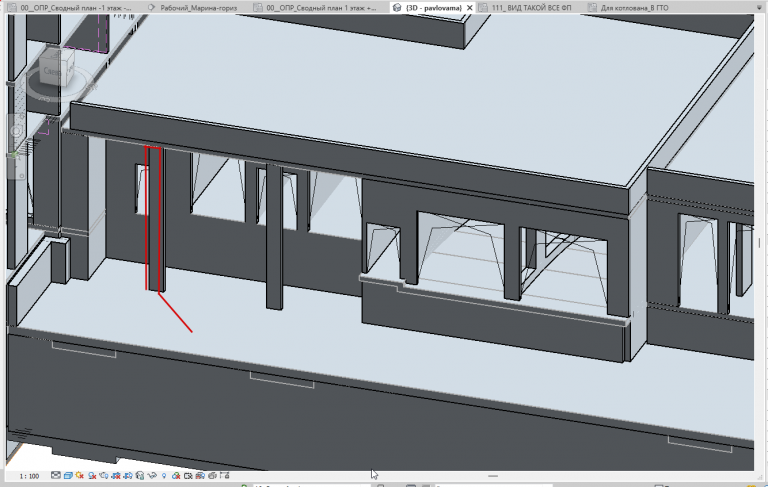Toggle Sun Path icon in view bar
Image resolution: width=768 pixels, height=487 pixels.
click(80, 476)
